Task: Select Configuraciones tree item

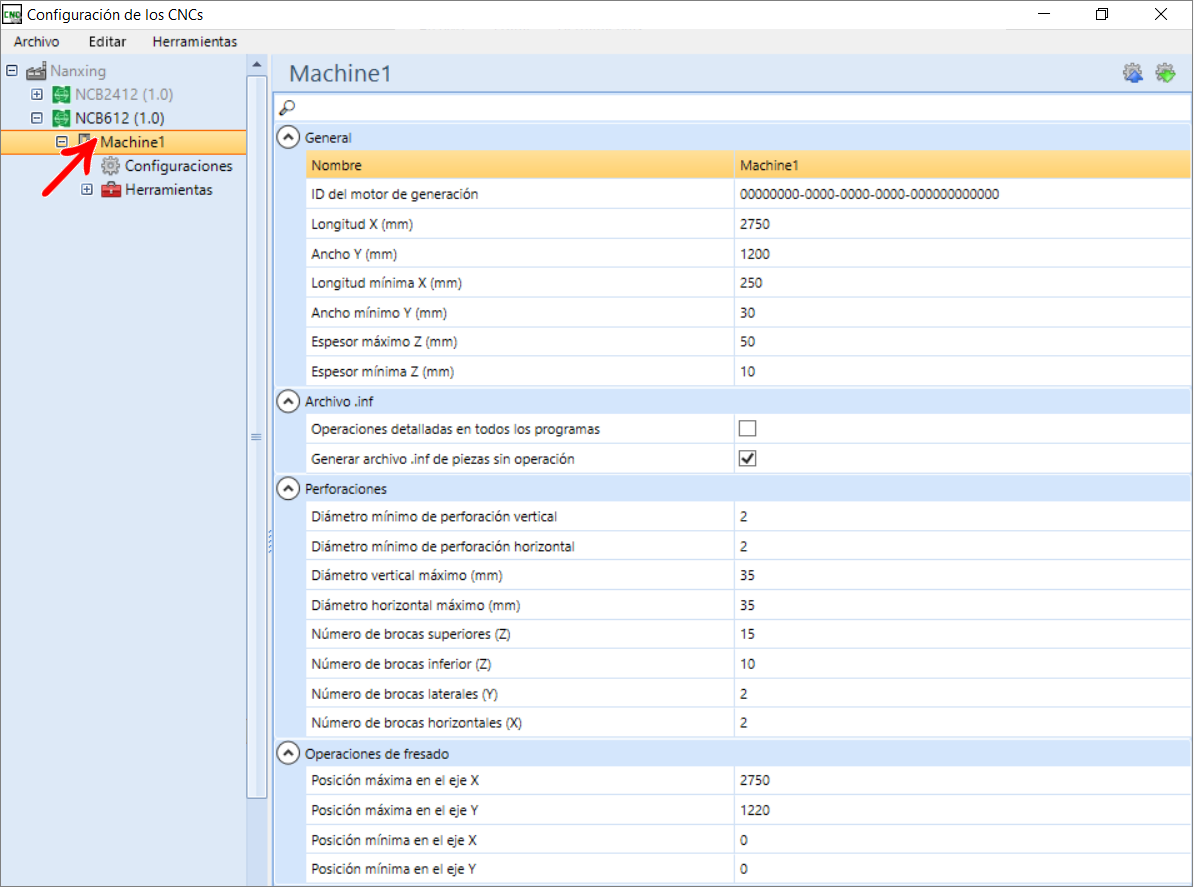Action: tap(178, 165)
